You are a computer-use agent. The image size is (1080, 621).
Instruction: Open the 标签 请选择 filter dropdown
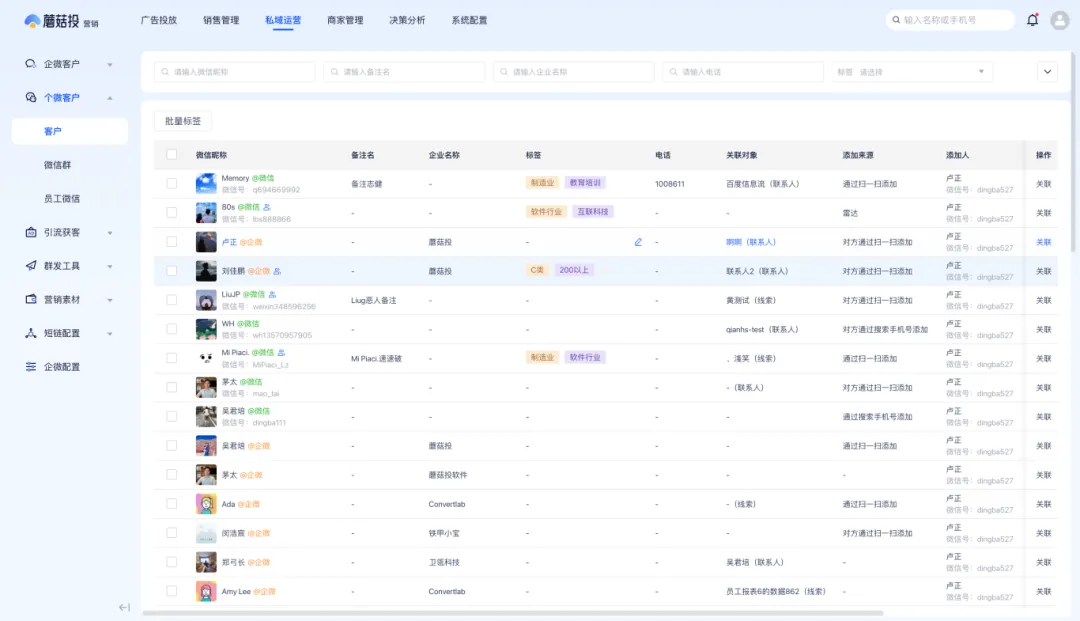[x=910, y=71]
